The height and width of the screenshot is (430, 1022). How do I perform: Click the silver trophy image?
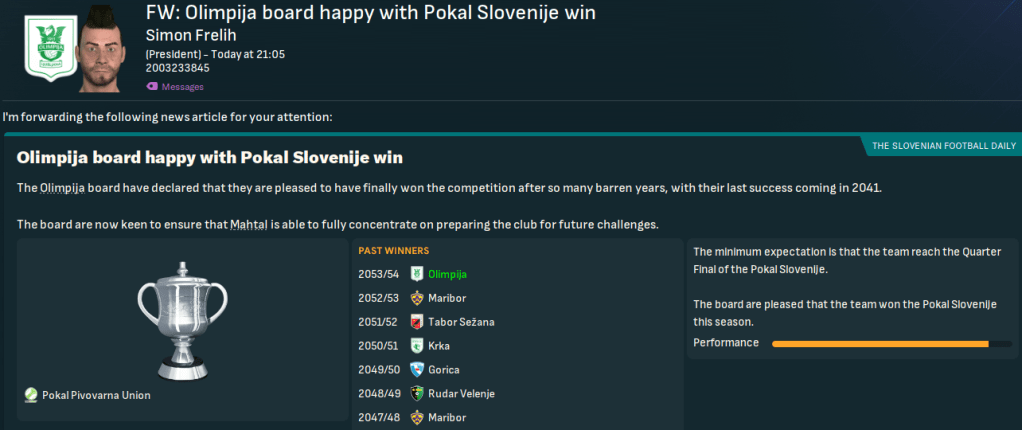[181, 315]
